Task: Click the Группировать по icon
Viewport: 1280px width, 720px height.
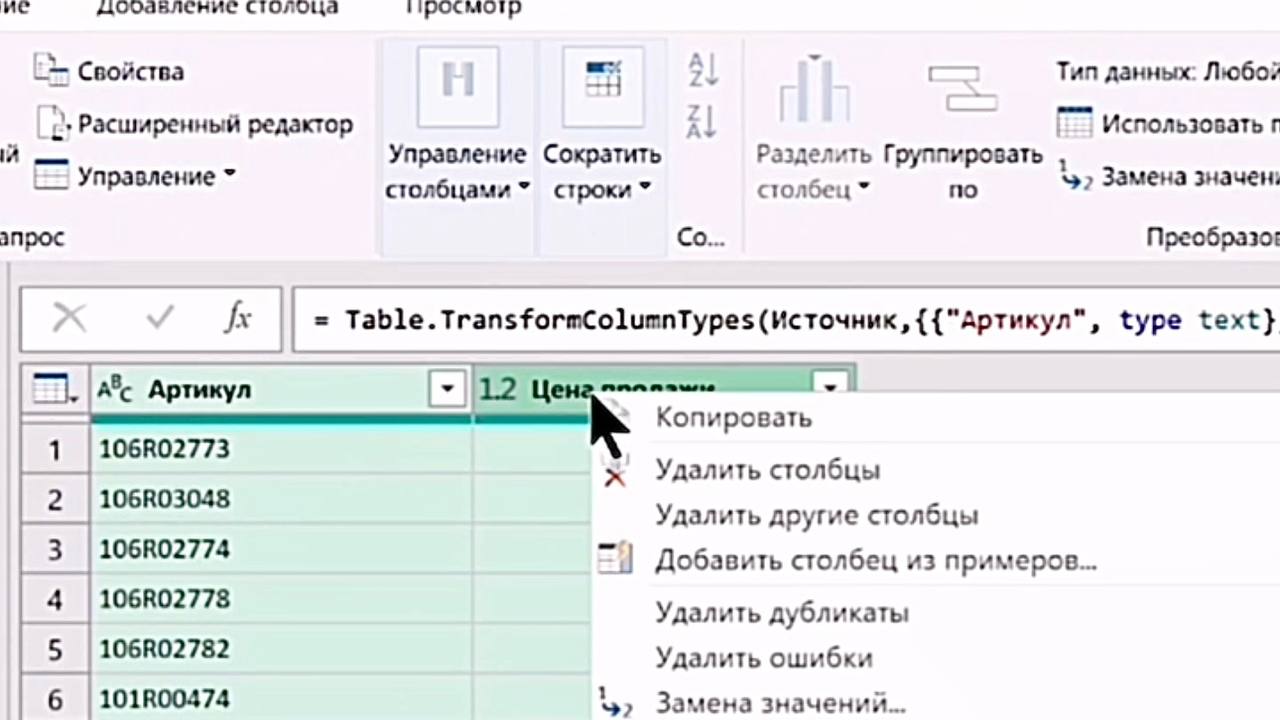Action: [x=962, y=88]
